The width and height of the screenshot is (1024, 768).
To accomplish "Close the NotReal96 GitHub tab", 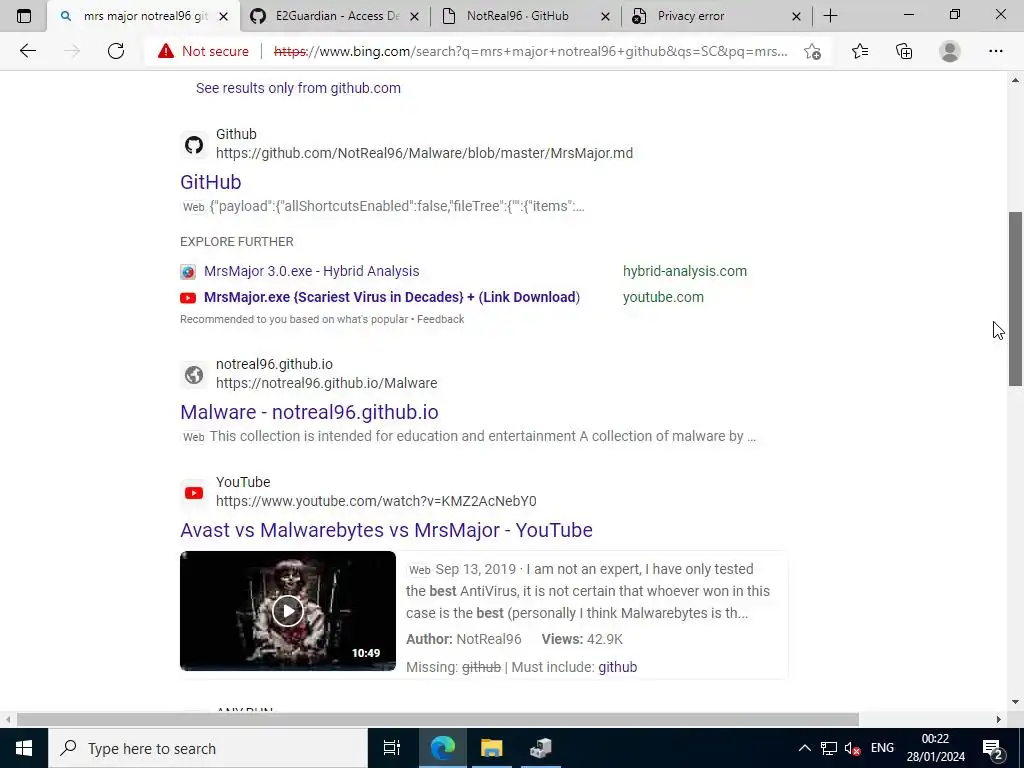I will [x=605, y=16].
